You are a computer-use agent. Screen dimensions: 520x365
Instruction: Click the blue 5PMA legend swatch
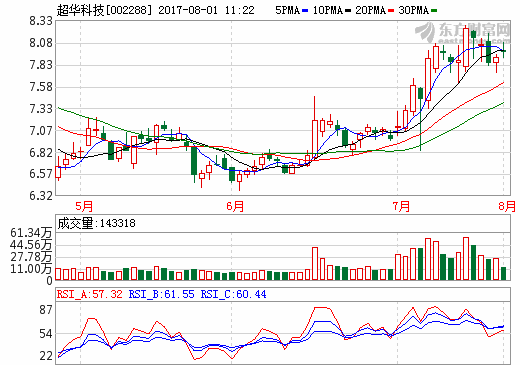[305, 11]
